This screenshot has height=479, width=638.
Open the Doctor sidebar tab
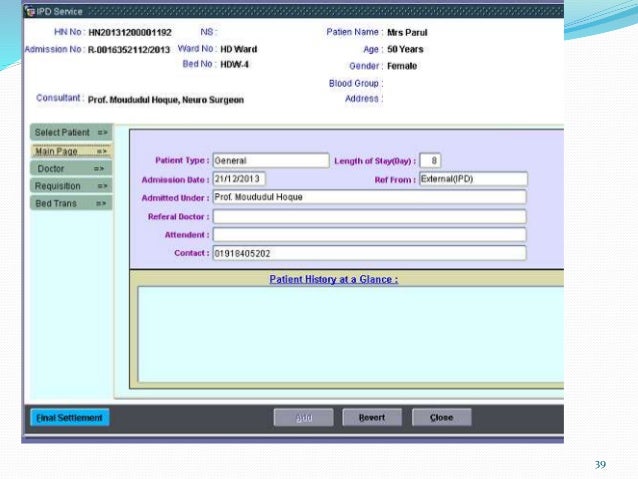coord(71,169)
